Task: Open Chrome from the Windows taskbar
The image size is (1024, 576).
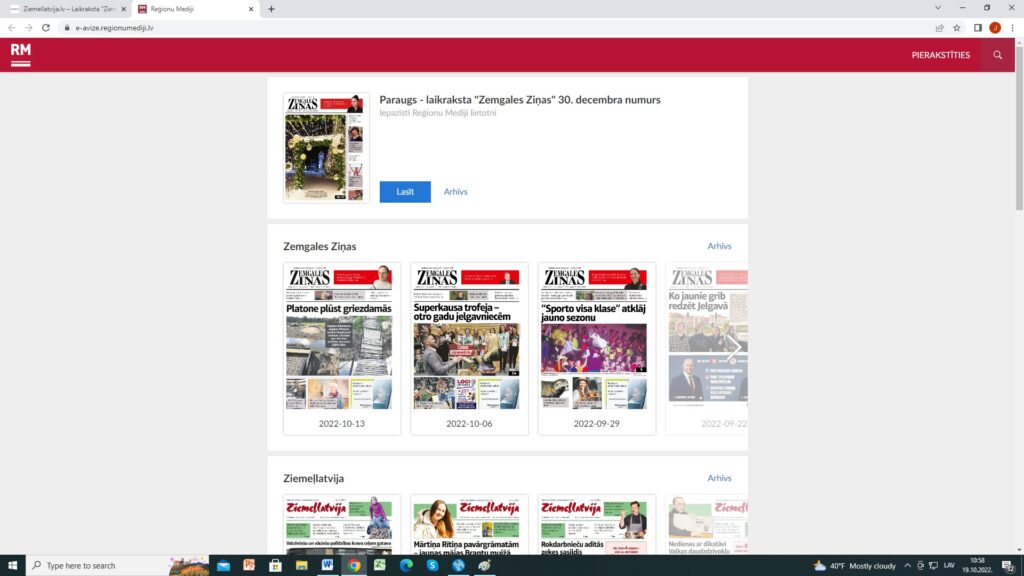Action: [x=353, y=565]
